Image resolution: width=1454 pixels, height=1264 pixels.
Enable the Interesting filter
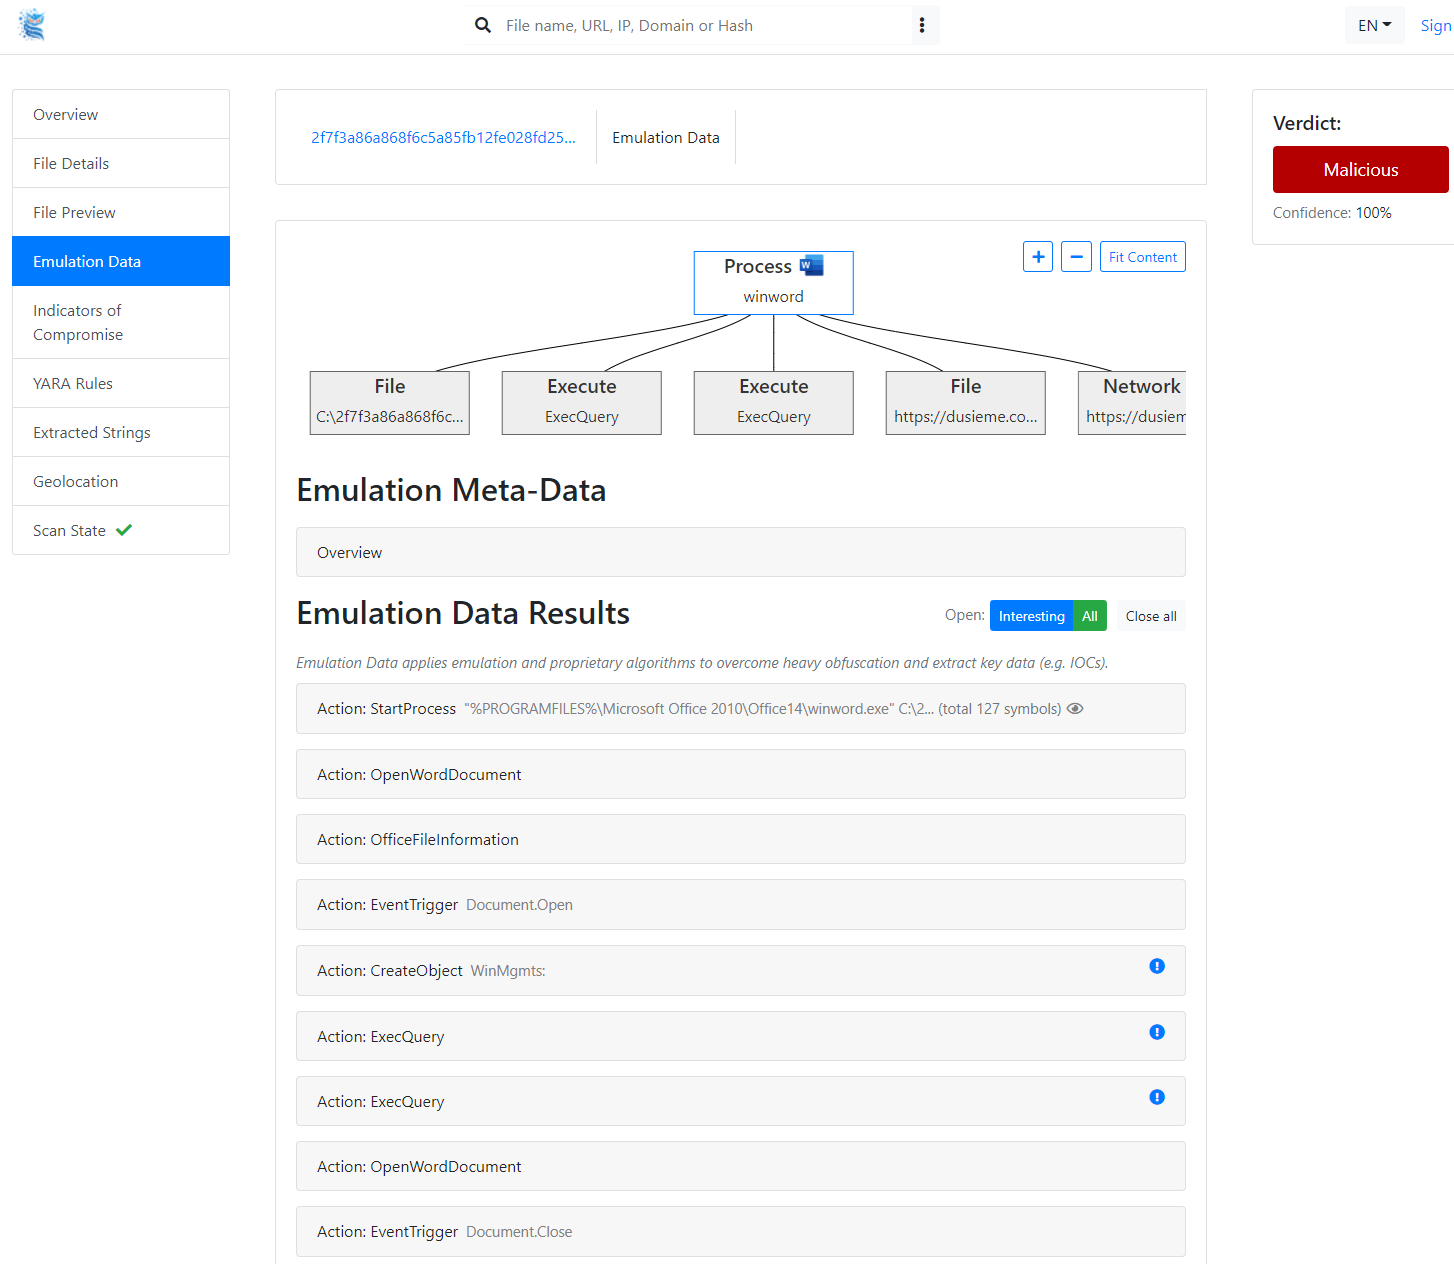1031,615
